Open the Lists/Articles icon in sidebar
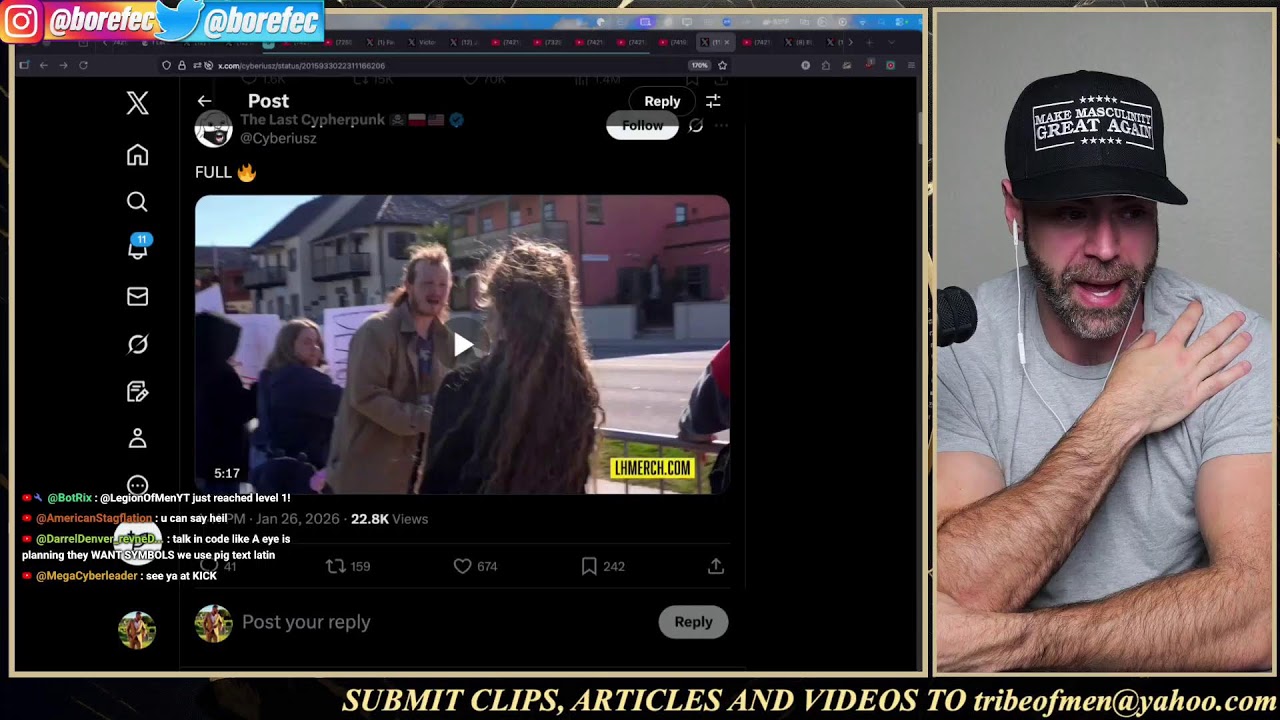The width and height of the screenshot is (1280, 720). [x=138, y=391]
